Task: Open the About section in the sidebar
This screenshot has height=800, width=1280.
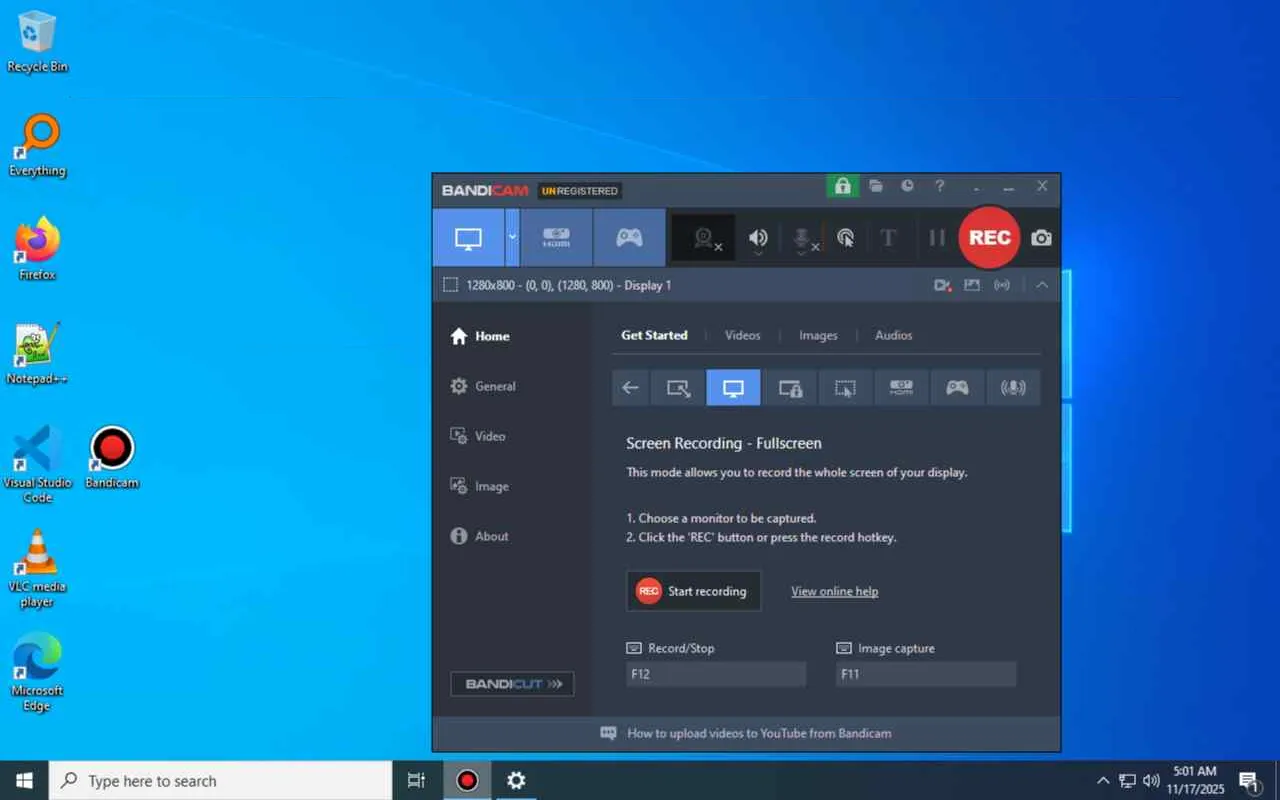Action: point(480,536)
